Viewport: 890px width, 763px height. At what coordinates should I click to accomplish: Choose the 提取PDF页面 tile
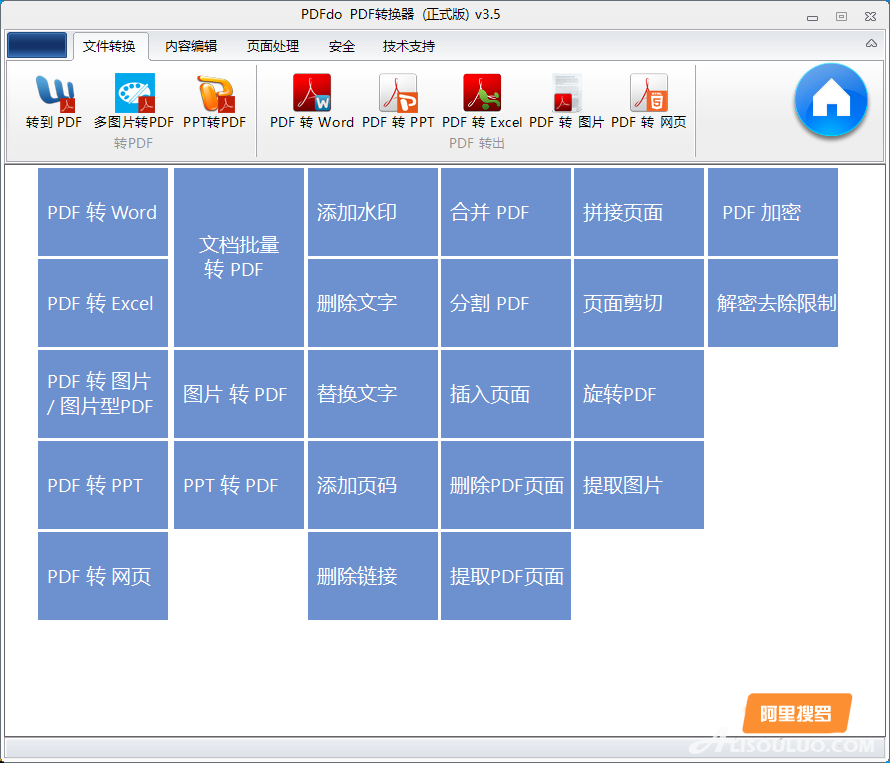pos(506,576)
